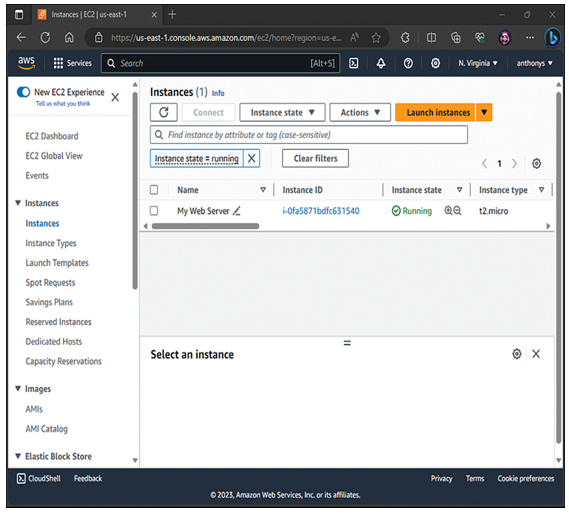Open the Instance state dropdown button
The width and height of the screenshot is (569, 514).
(x=282, y=112)
